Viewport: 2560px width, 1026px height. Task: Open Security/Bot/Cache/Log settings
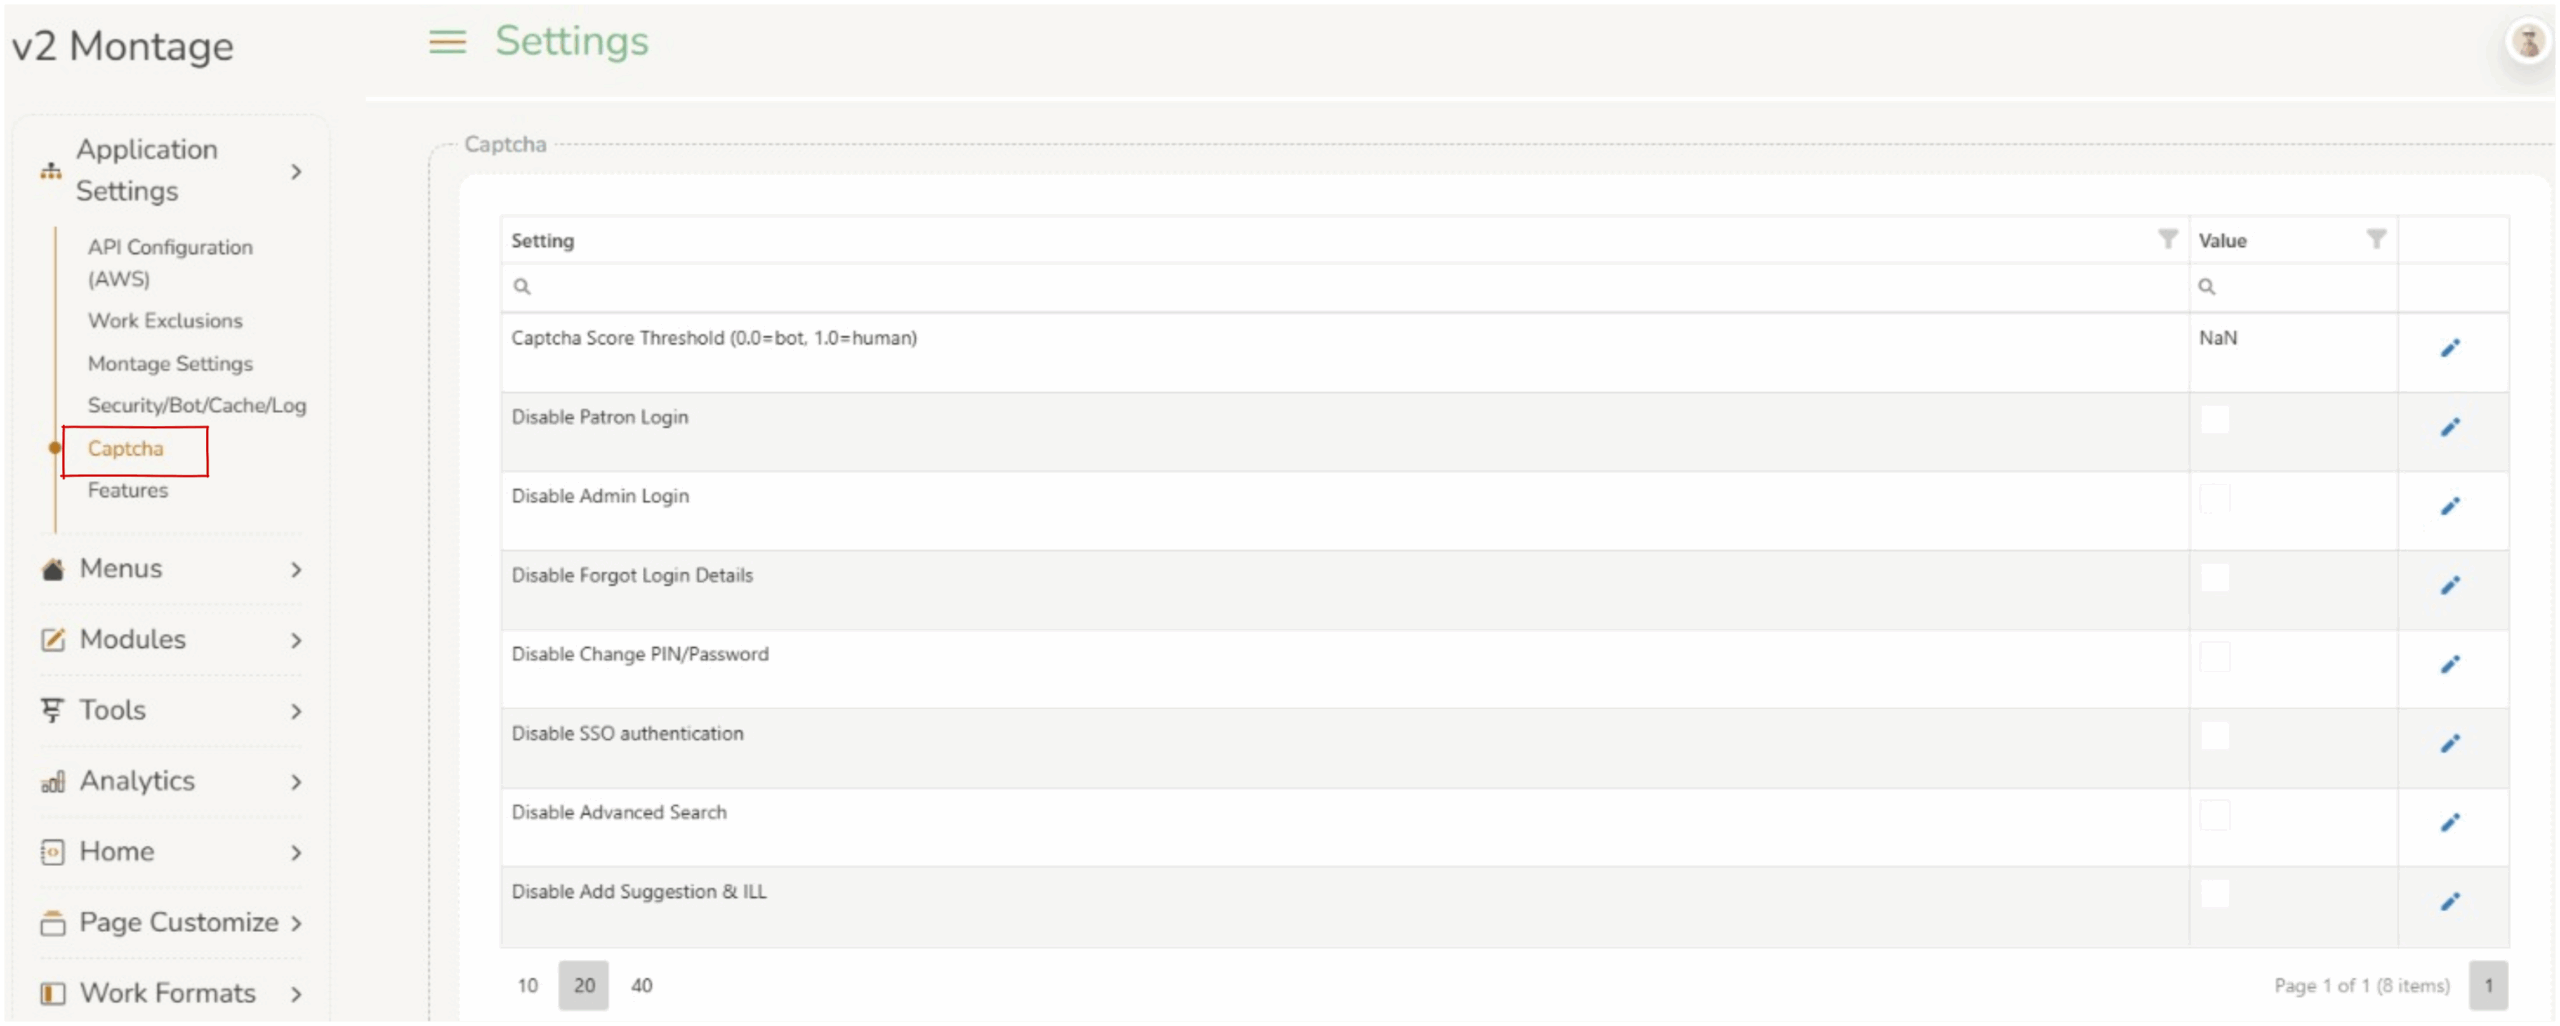tap(196, 405)
